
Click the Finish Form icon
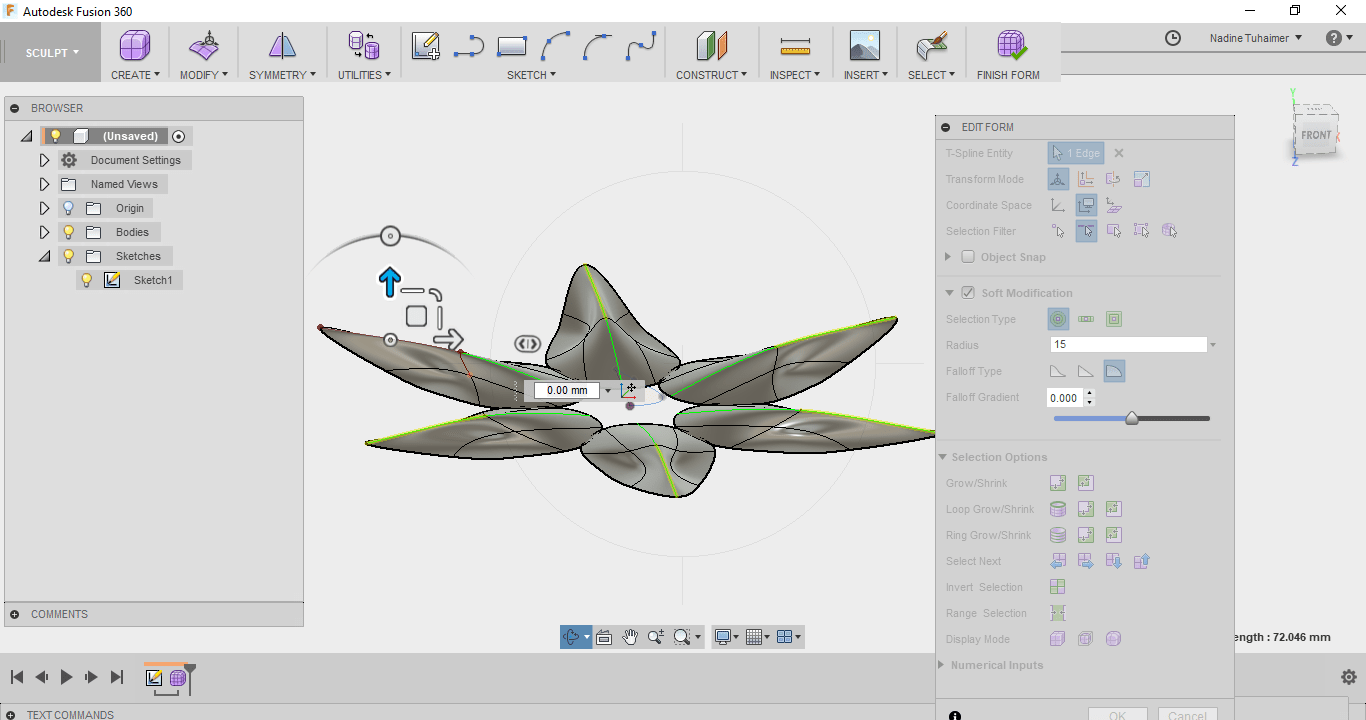point(1011,46)
